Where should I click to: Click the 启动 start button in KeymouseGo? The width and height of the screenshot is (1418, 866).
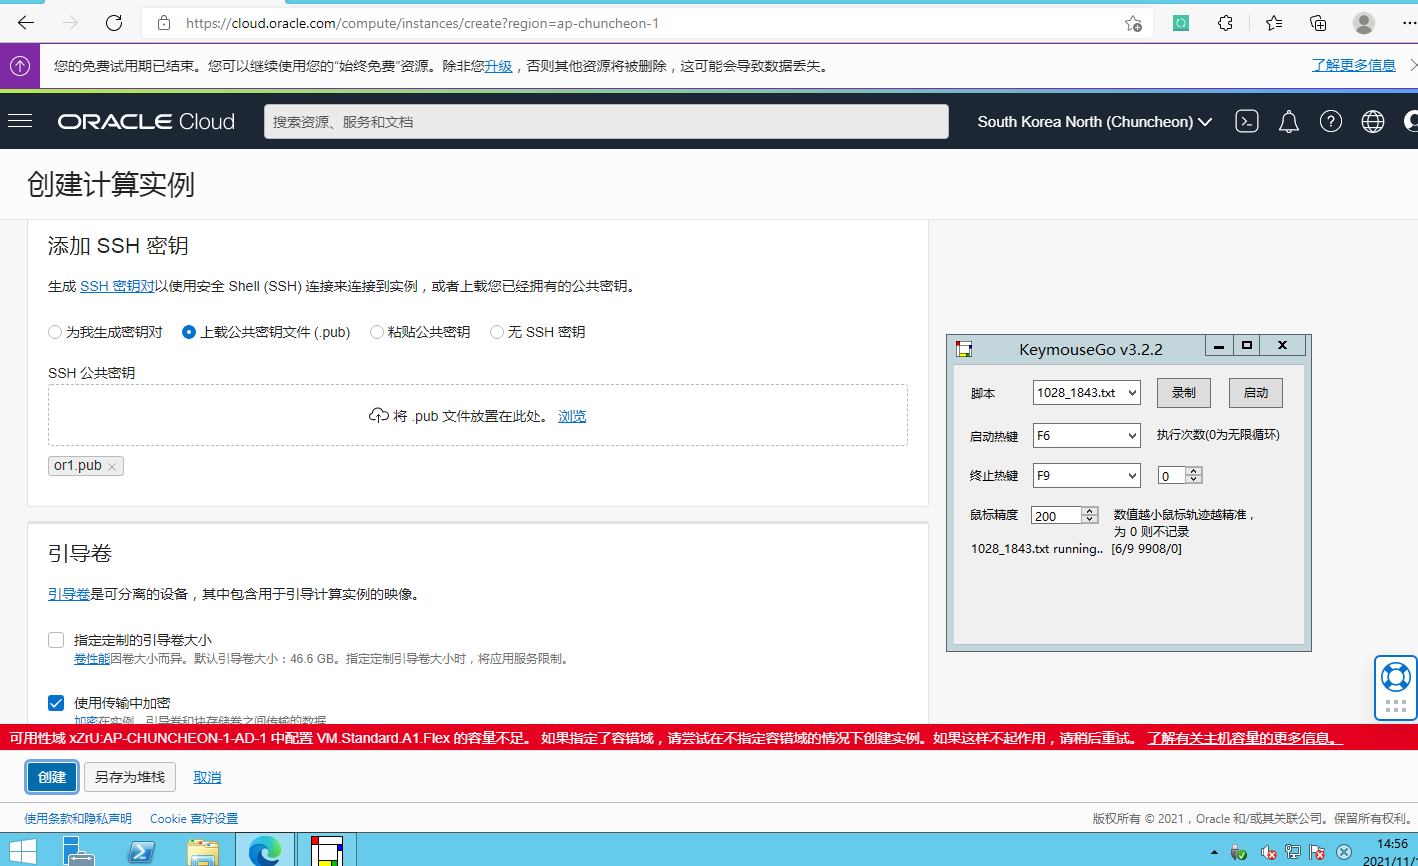coord(1256,393)
